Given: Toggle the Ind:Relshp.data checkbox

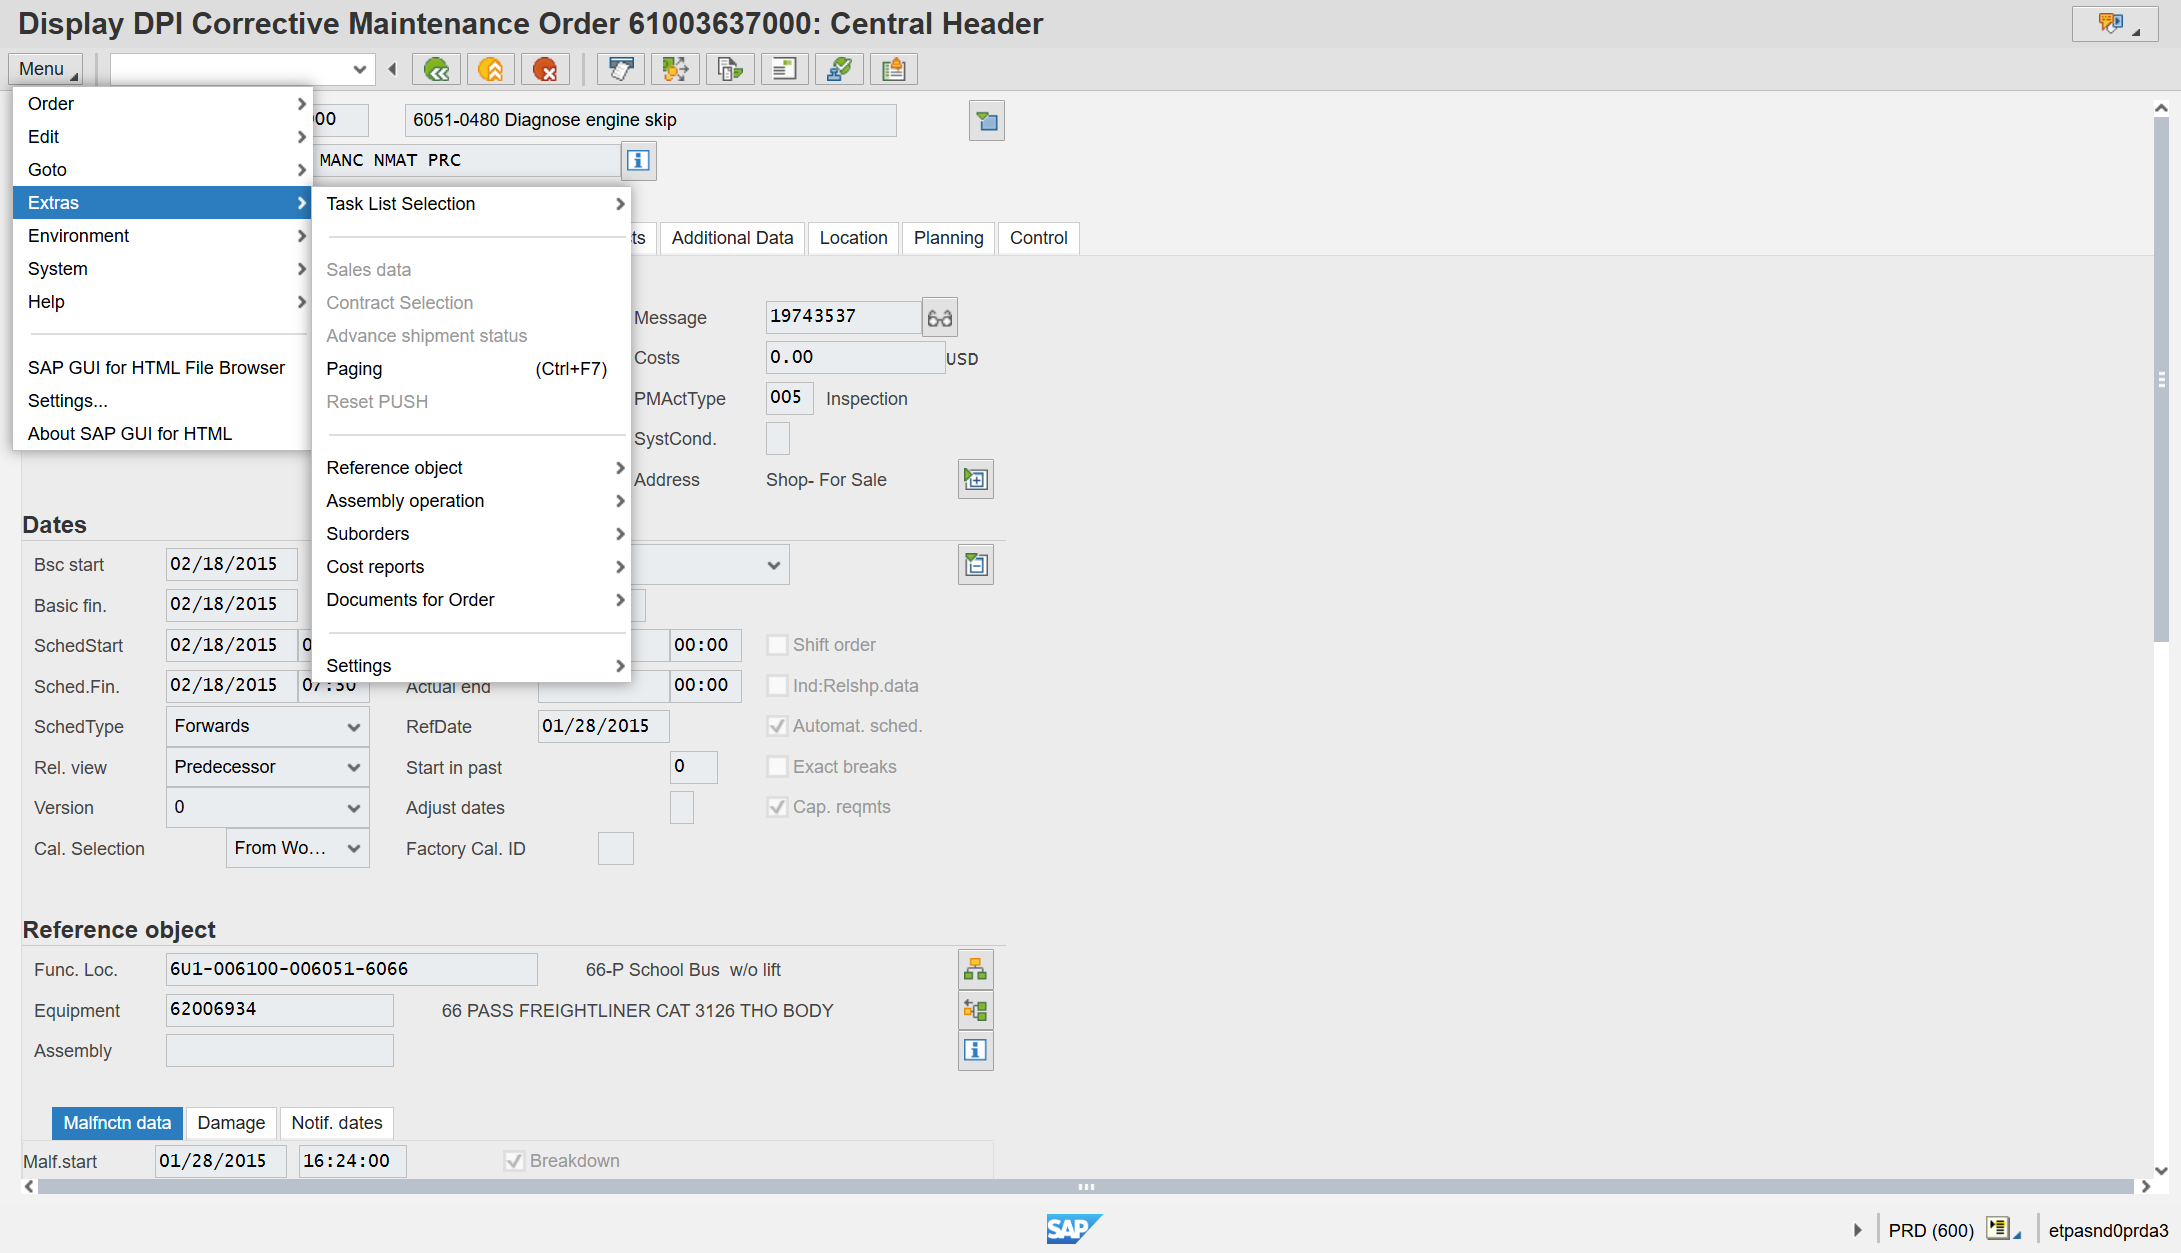Looking at the screenshot, I should [x=777, y=686].
